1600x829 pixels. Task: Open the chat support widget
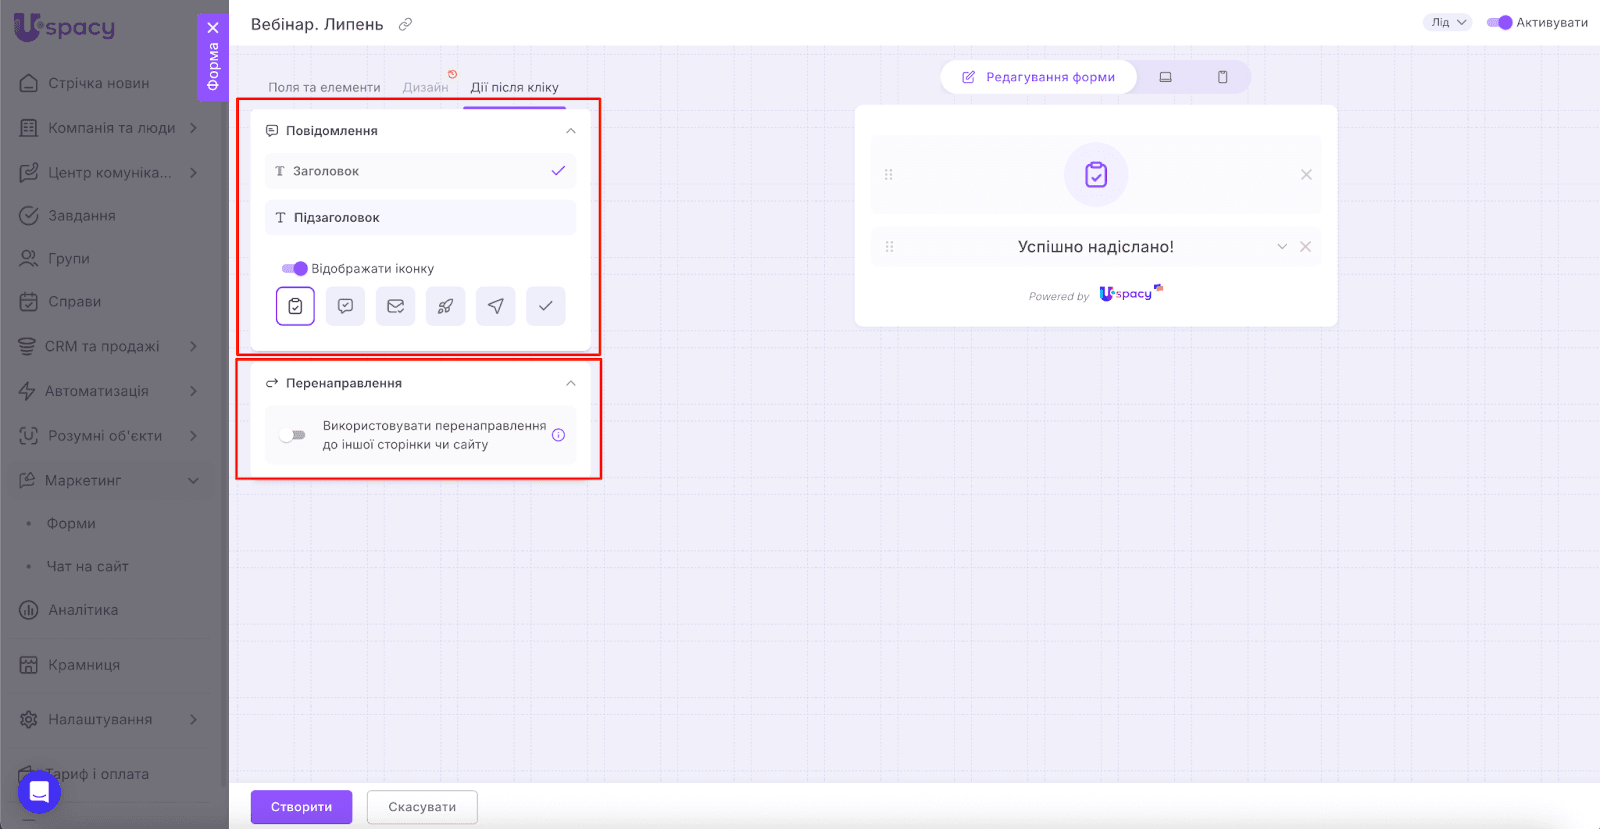pos(39,792)
